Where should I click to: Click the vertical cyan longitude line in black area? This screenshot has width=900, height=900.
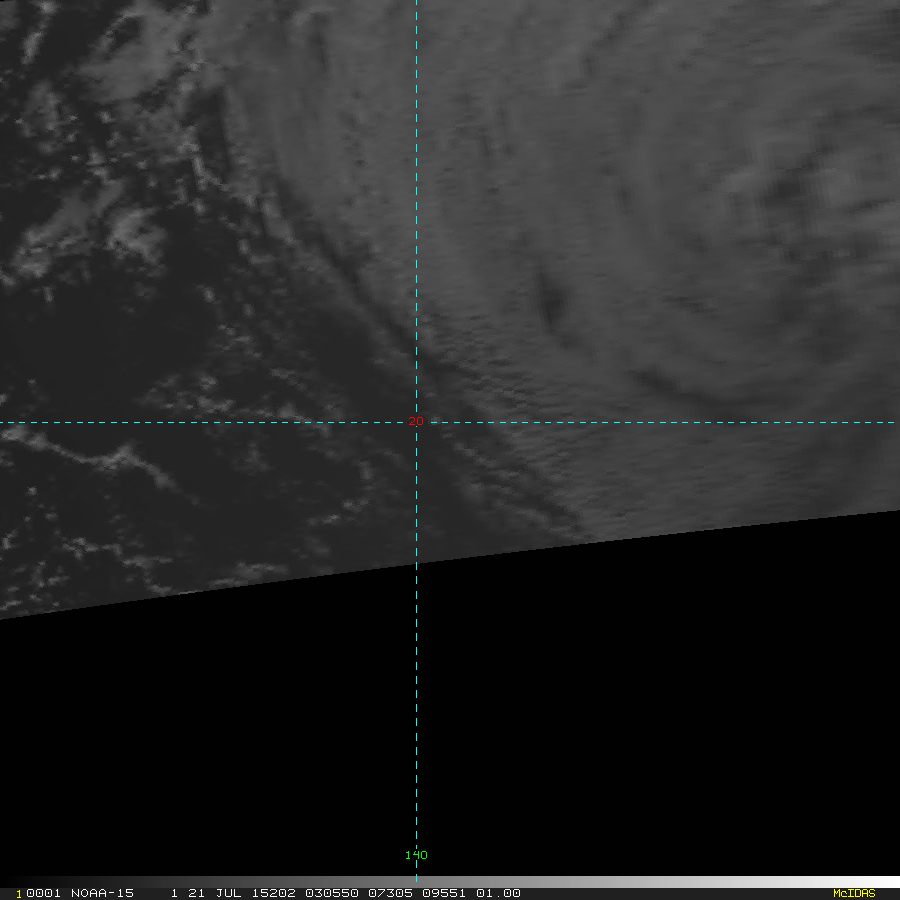pyautogui.click(x=416, y=700)
